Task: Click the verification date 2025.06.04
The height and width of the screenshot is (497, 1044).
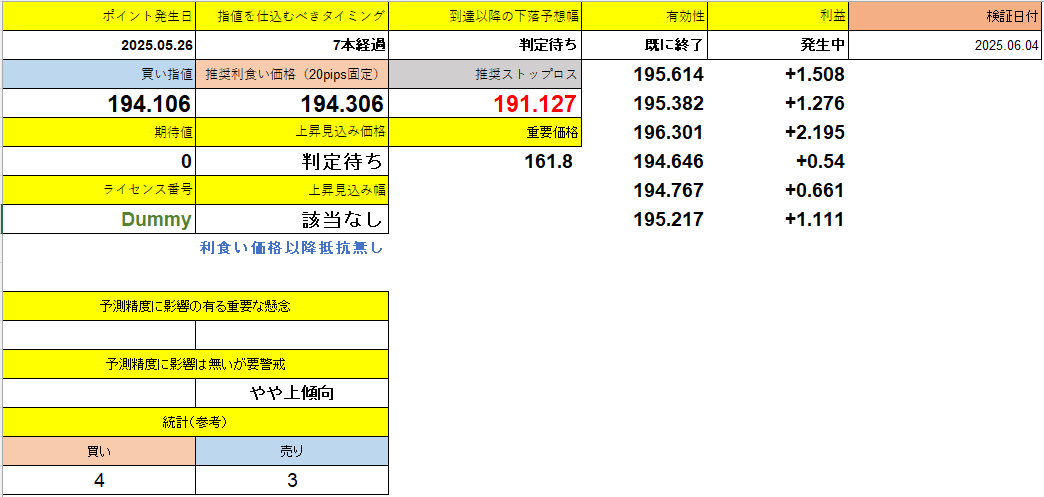Action: pyautogui.click(x=946, y=45)
